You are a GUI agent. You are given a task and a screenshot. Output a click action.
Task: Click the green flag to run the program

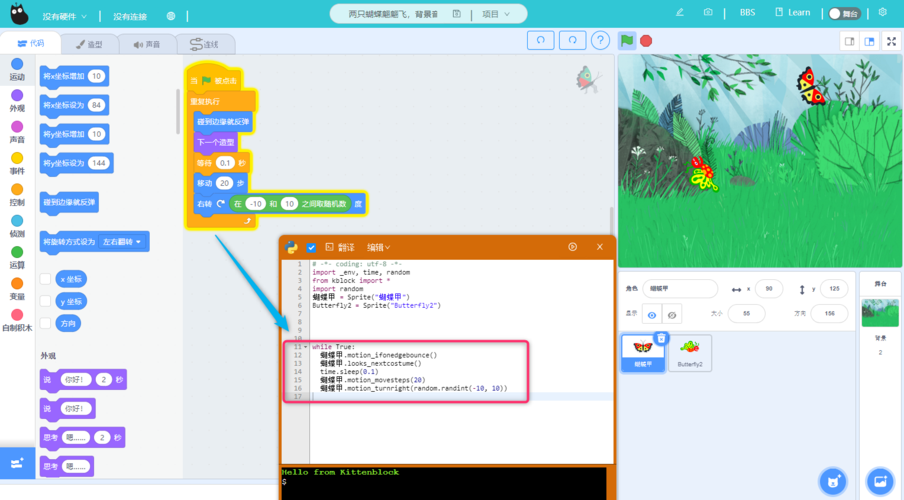627,41
